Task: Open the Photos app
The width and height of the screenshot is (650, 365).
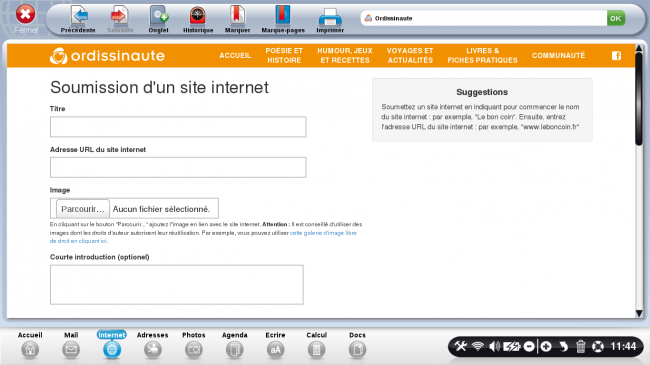Action: click(x=194, y=345)
